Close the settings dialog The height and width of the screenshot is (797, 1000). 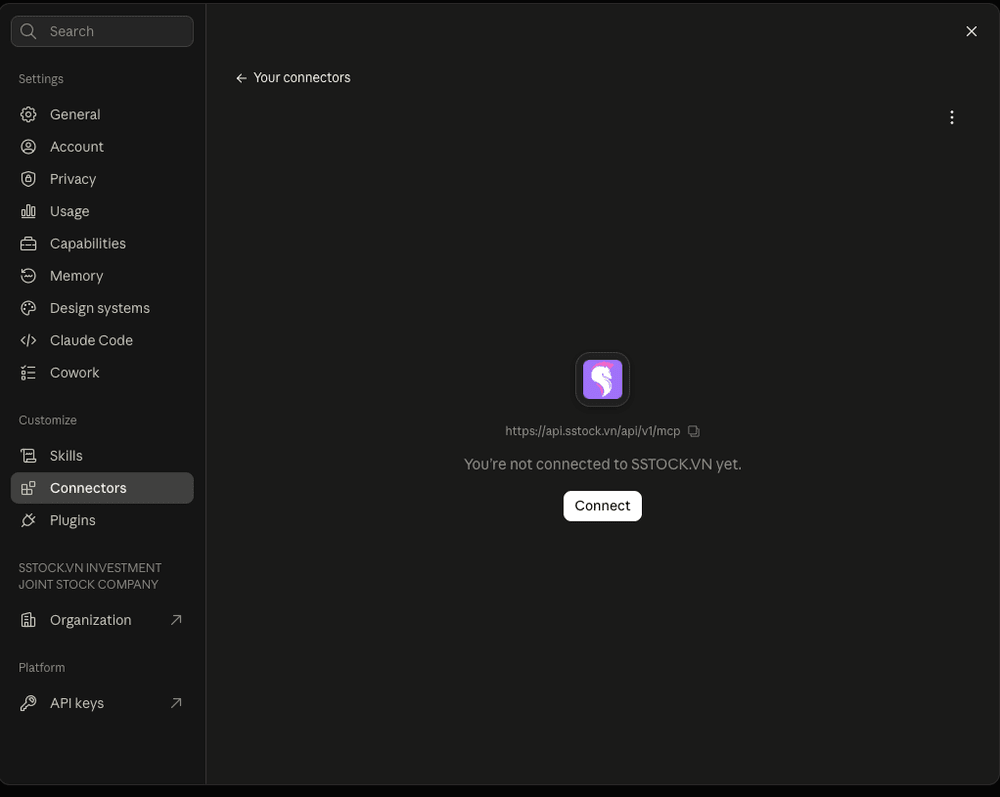point(971,31)
